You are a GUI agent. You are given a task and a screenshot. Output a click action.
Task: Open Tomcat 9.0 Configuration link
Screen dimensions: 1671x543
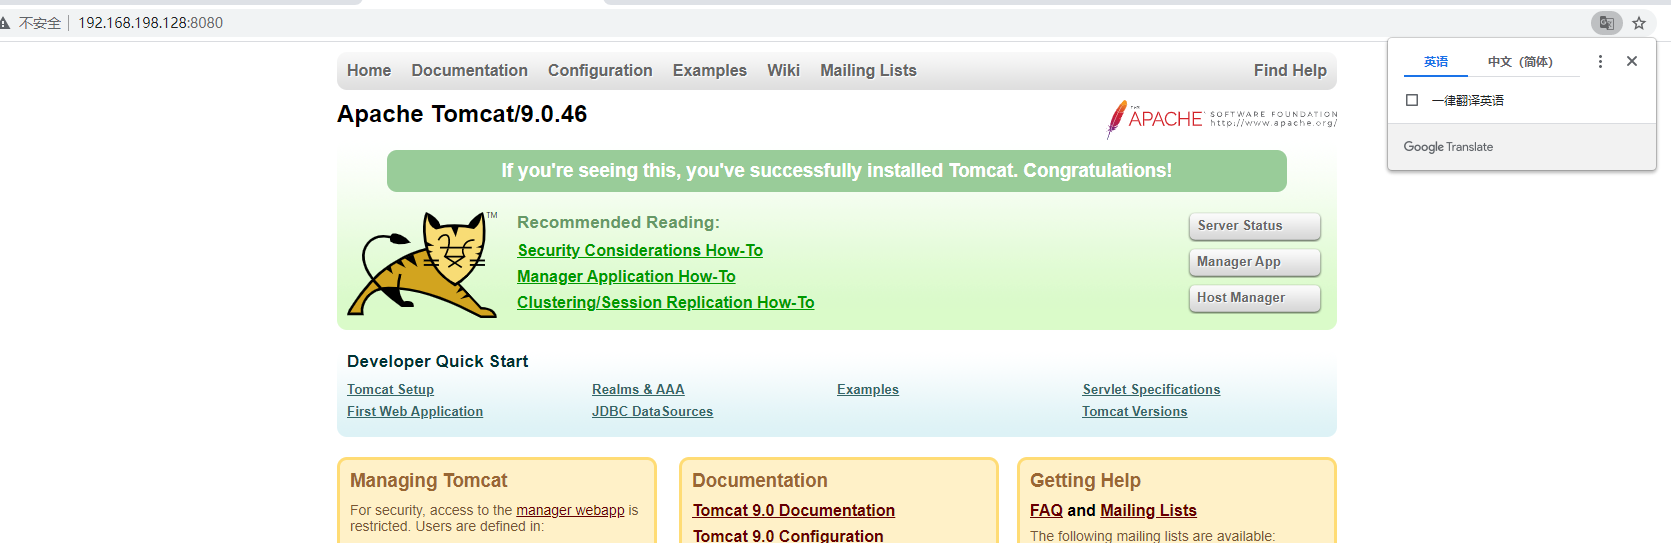tap(788, 536)
